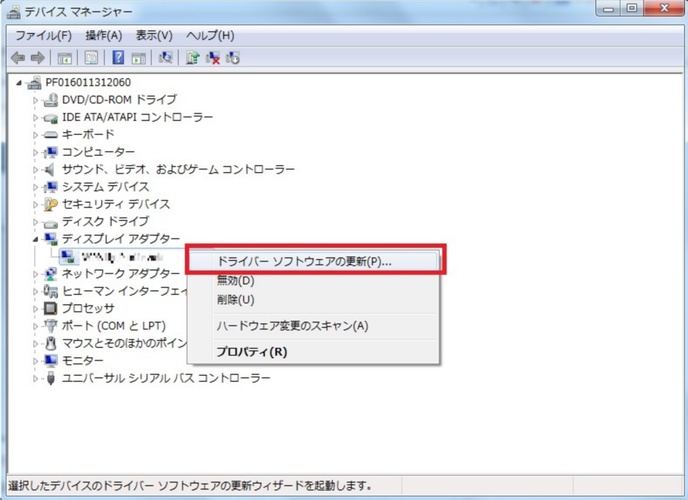Expand the DVD/CD-ROM ドライブ node
Screen dimensions: 688x500
(36, 100)
